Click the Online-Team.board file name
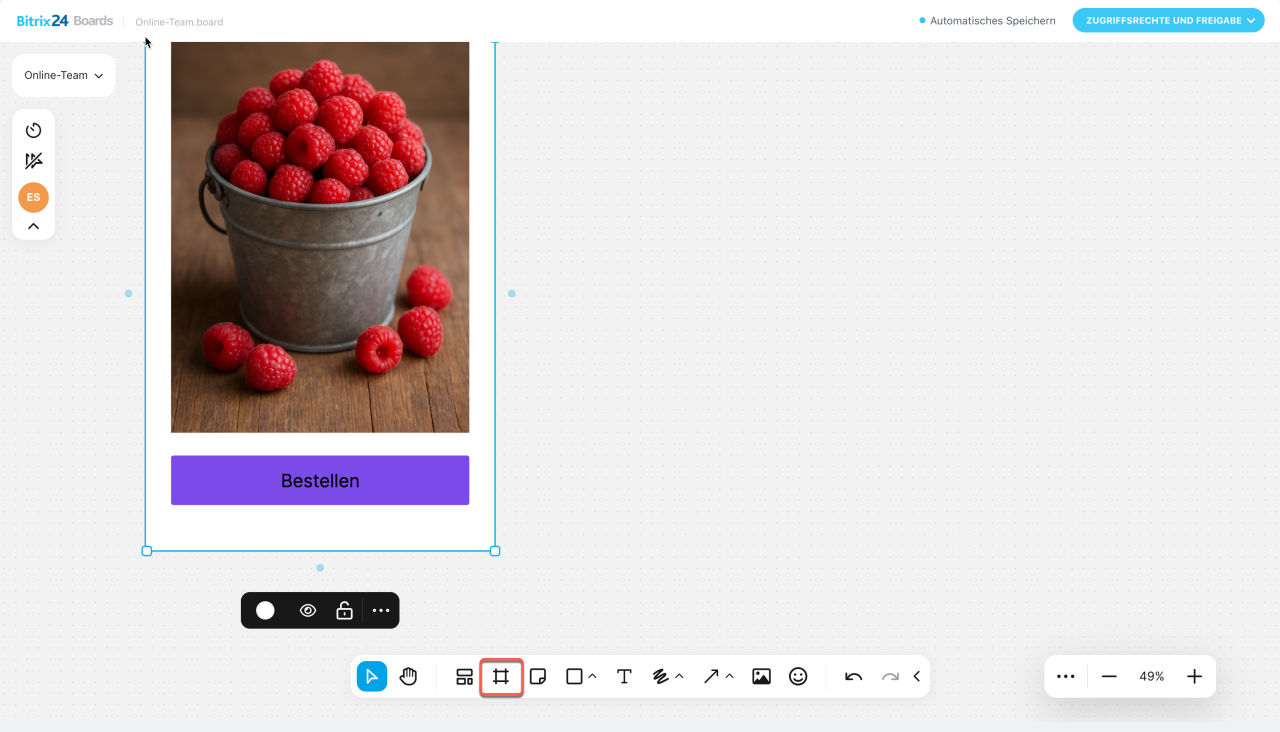 pos(180,22)
